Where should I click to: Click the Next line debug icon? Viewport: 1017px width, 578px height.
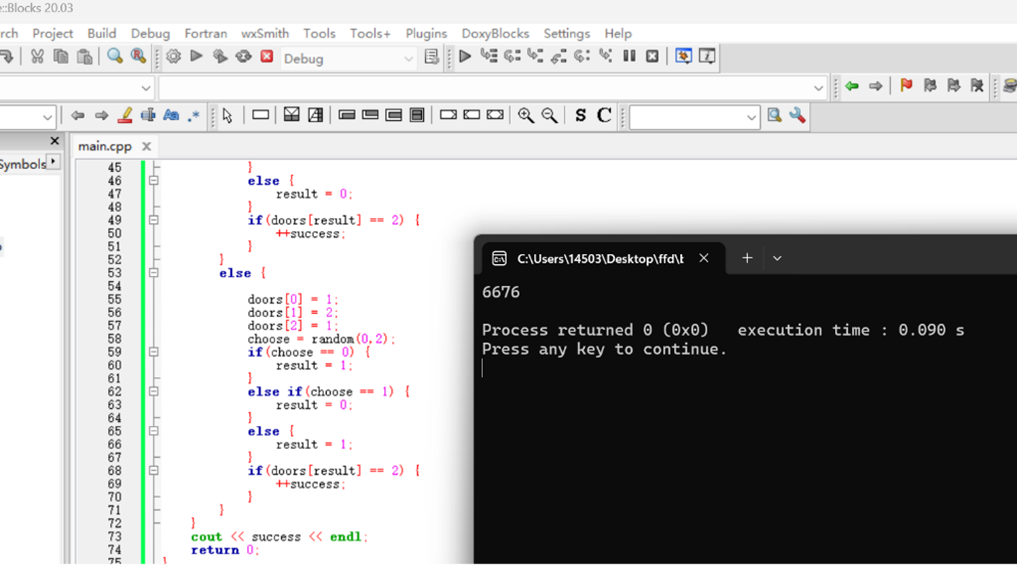[512, 56]
